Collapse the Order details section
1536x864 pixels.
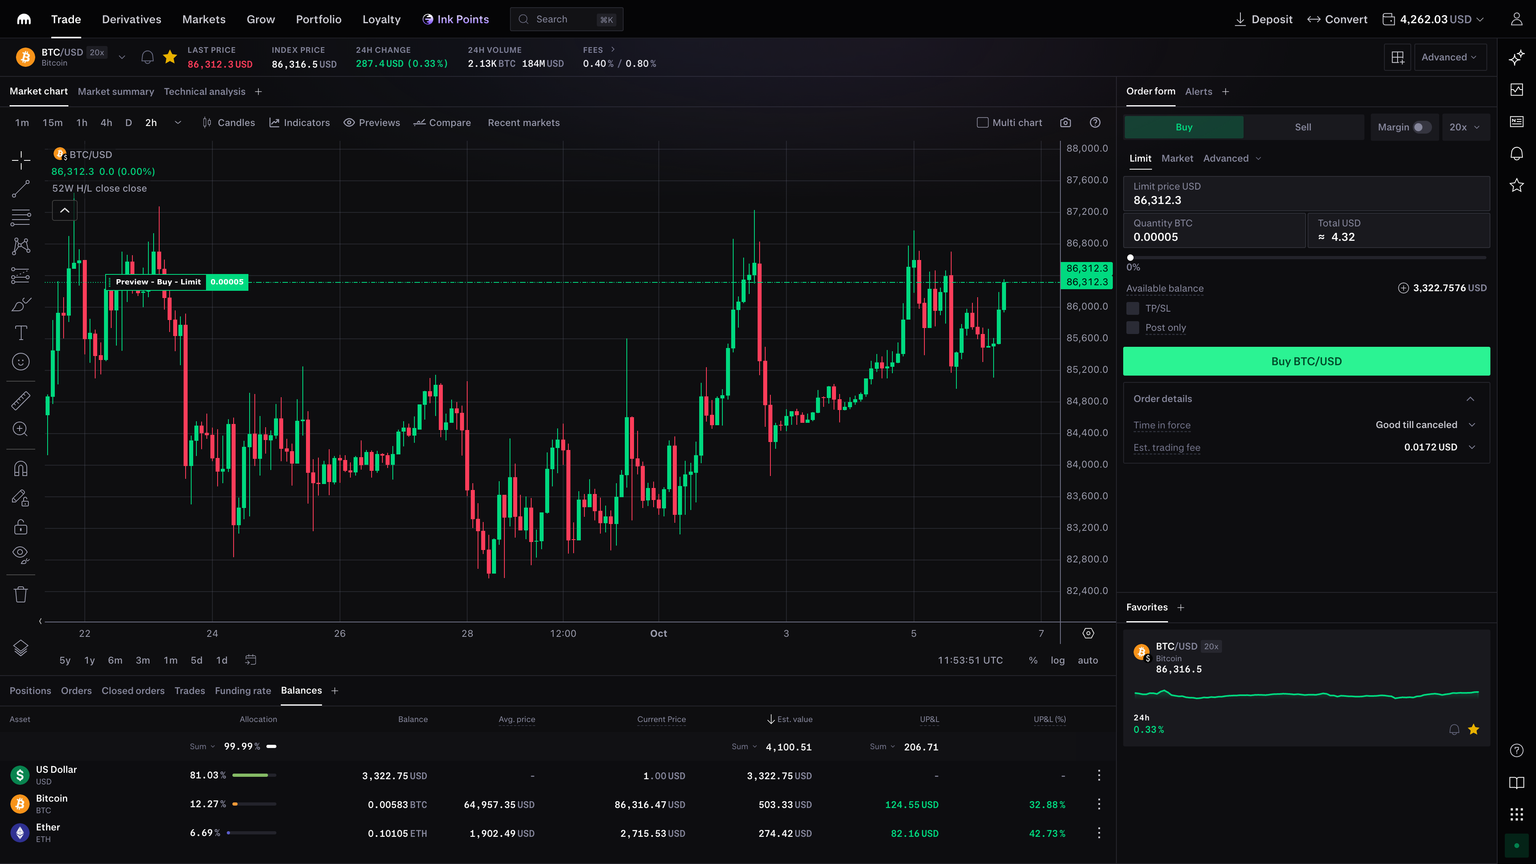pos(1470,399)
